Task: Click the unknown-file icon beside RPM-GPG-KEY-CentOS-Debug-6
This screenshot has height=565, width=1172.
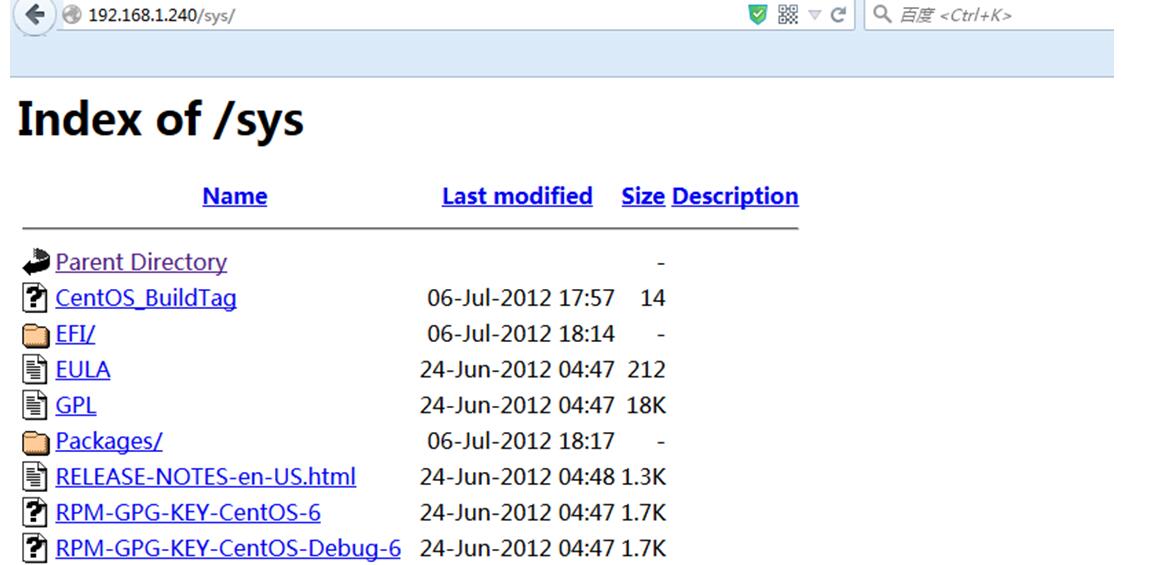Action: coord(35,549)
